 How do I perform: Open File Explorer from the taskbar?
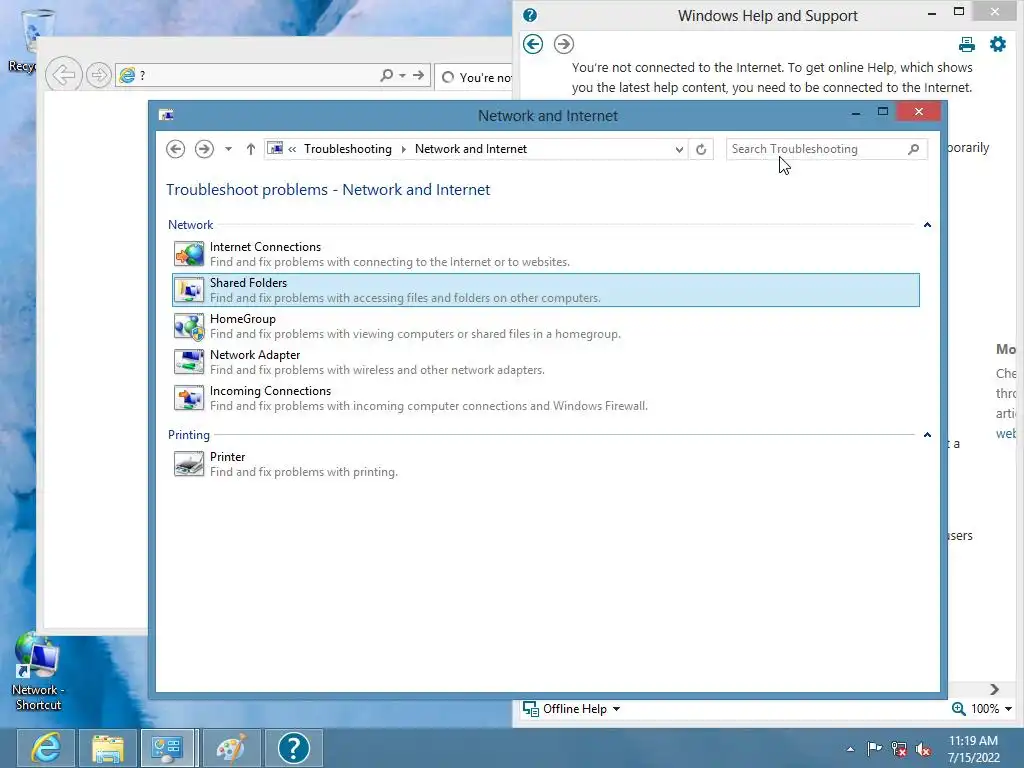click(108, 748)
